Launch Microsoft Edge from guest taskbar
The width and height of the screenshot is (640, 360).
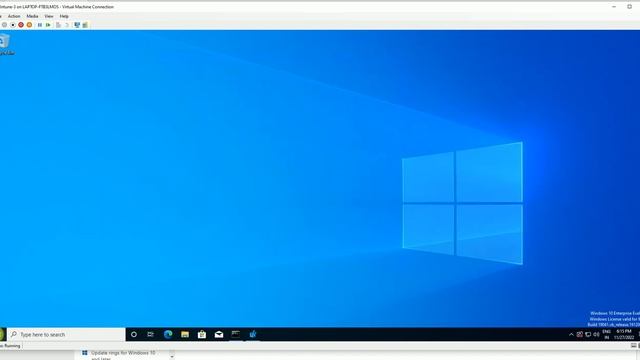point(168,334)
